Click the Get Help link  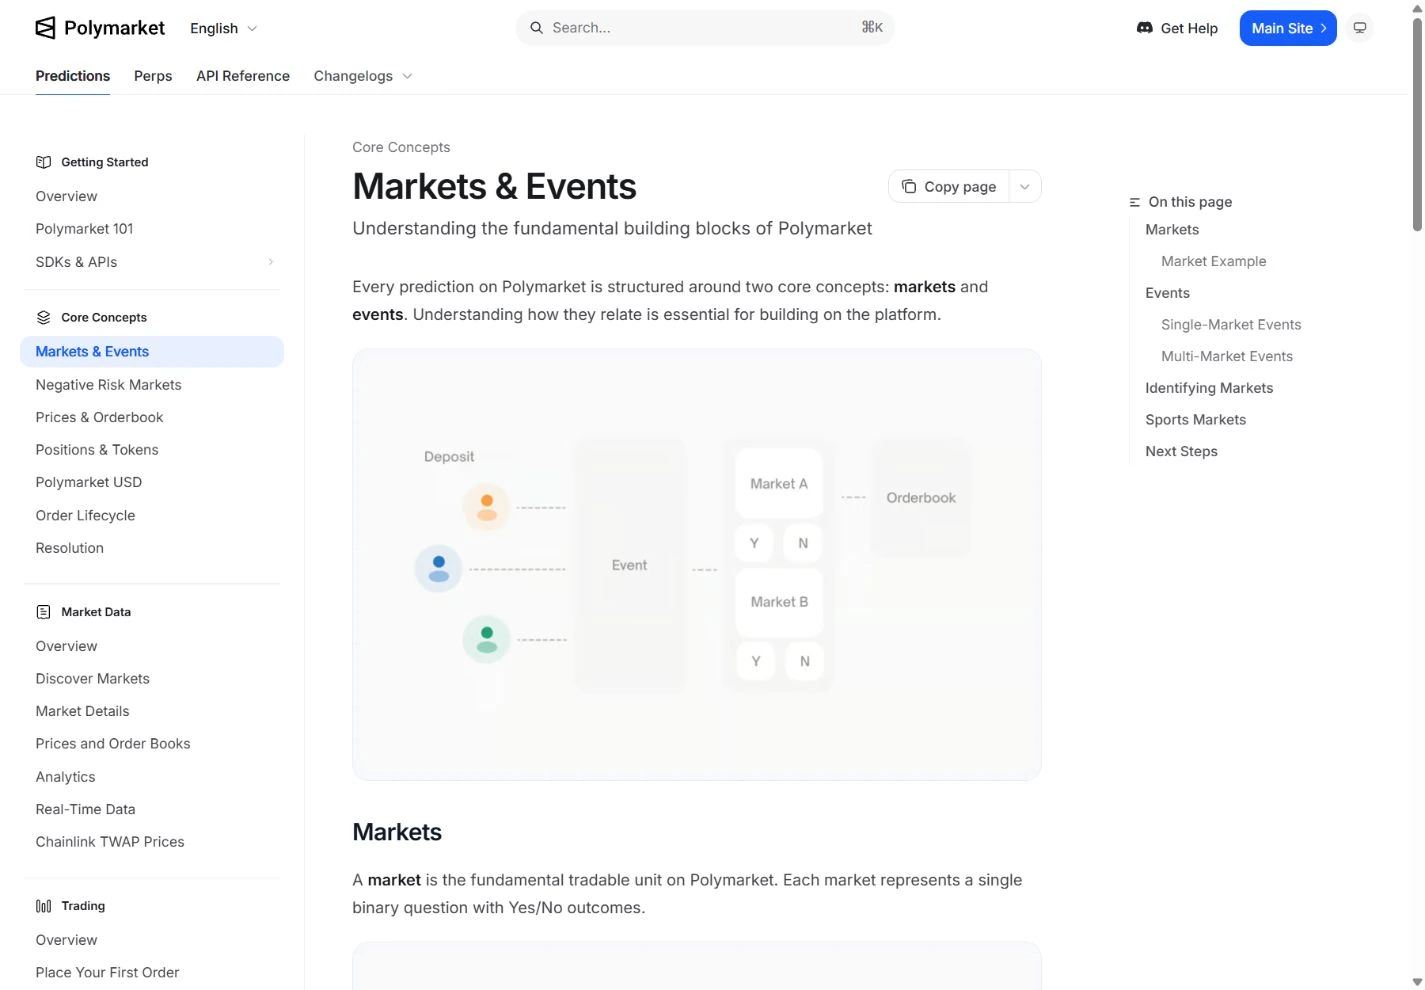[1177, 28]
